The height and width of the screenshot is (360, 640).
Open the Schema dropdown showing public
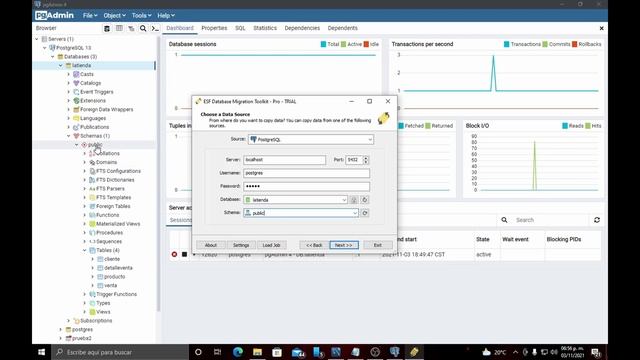(355, 213)
